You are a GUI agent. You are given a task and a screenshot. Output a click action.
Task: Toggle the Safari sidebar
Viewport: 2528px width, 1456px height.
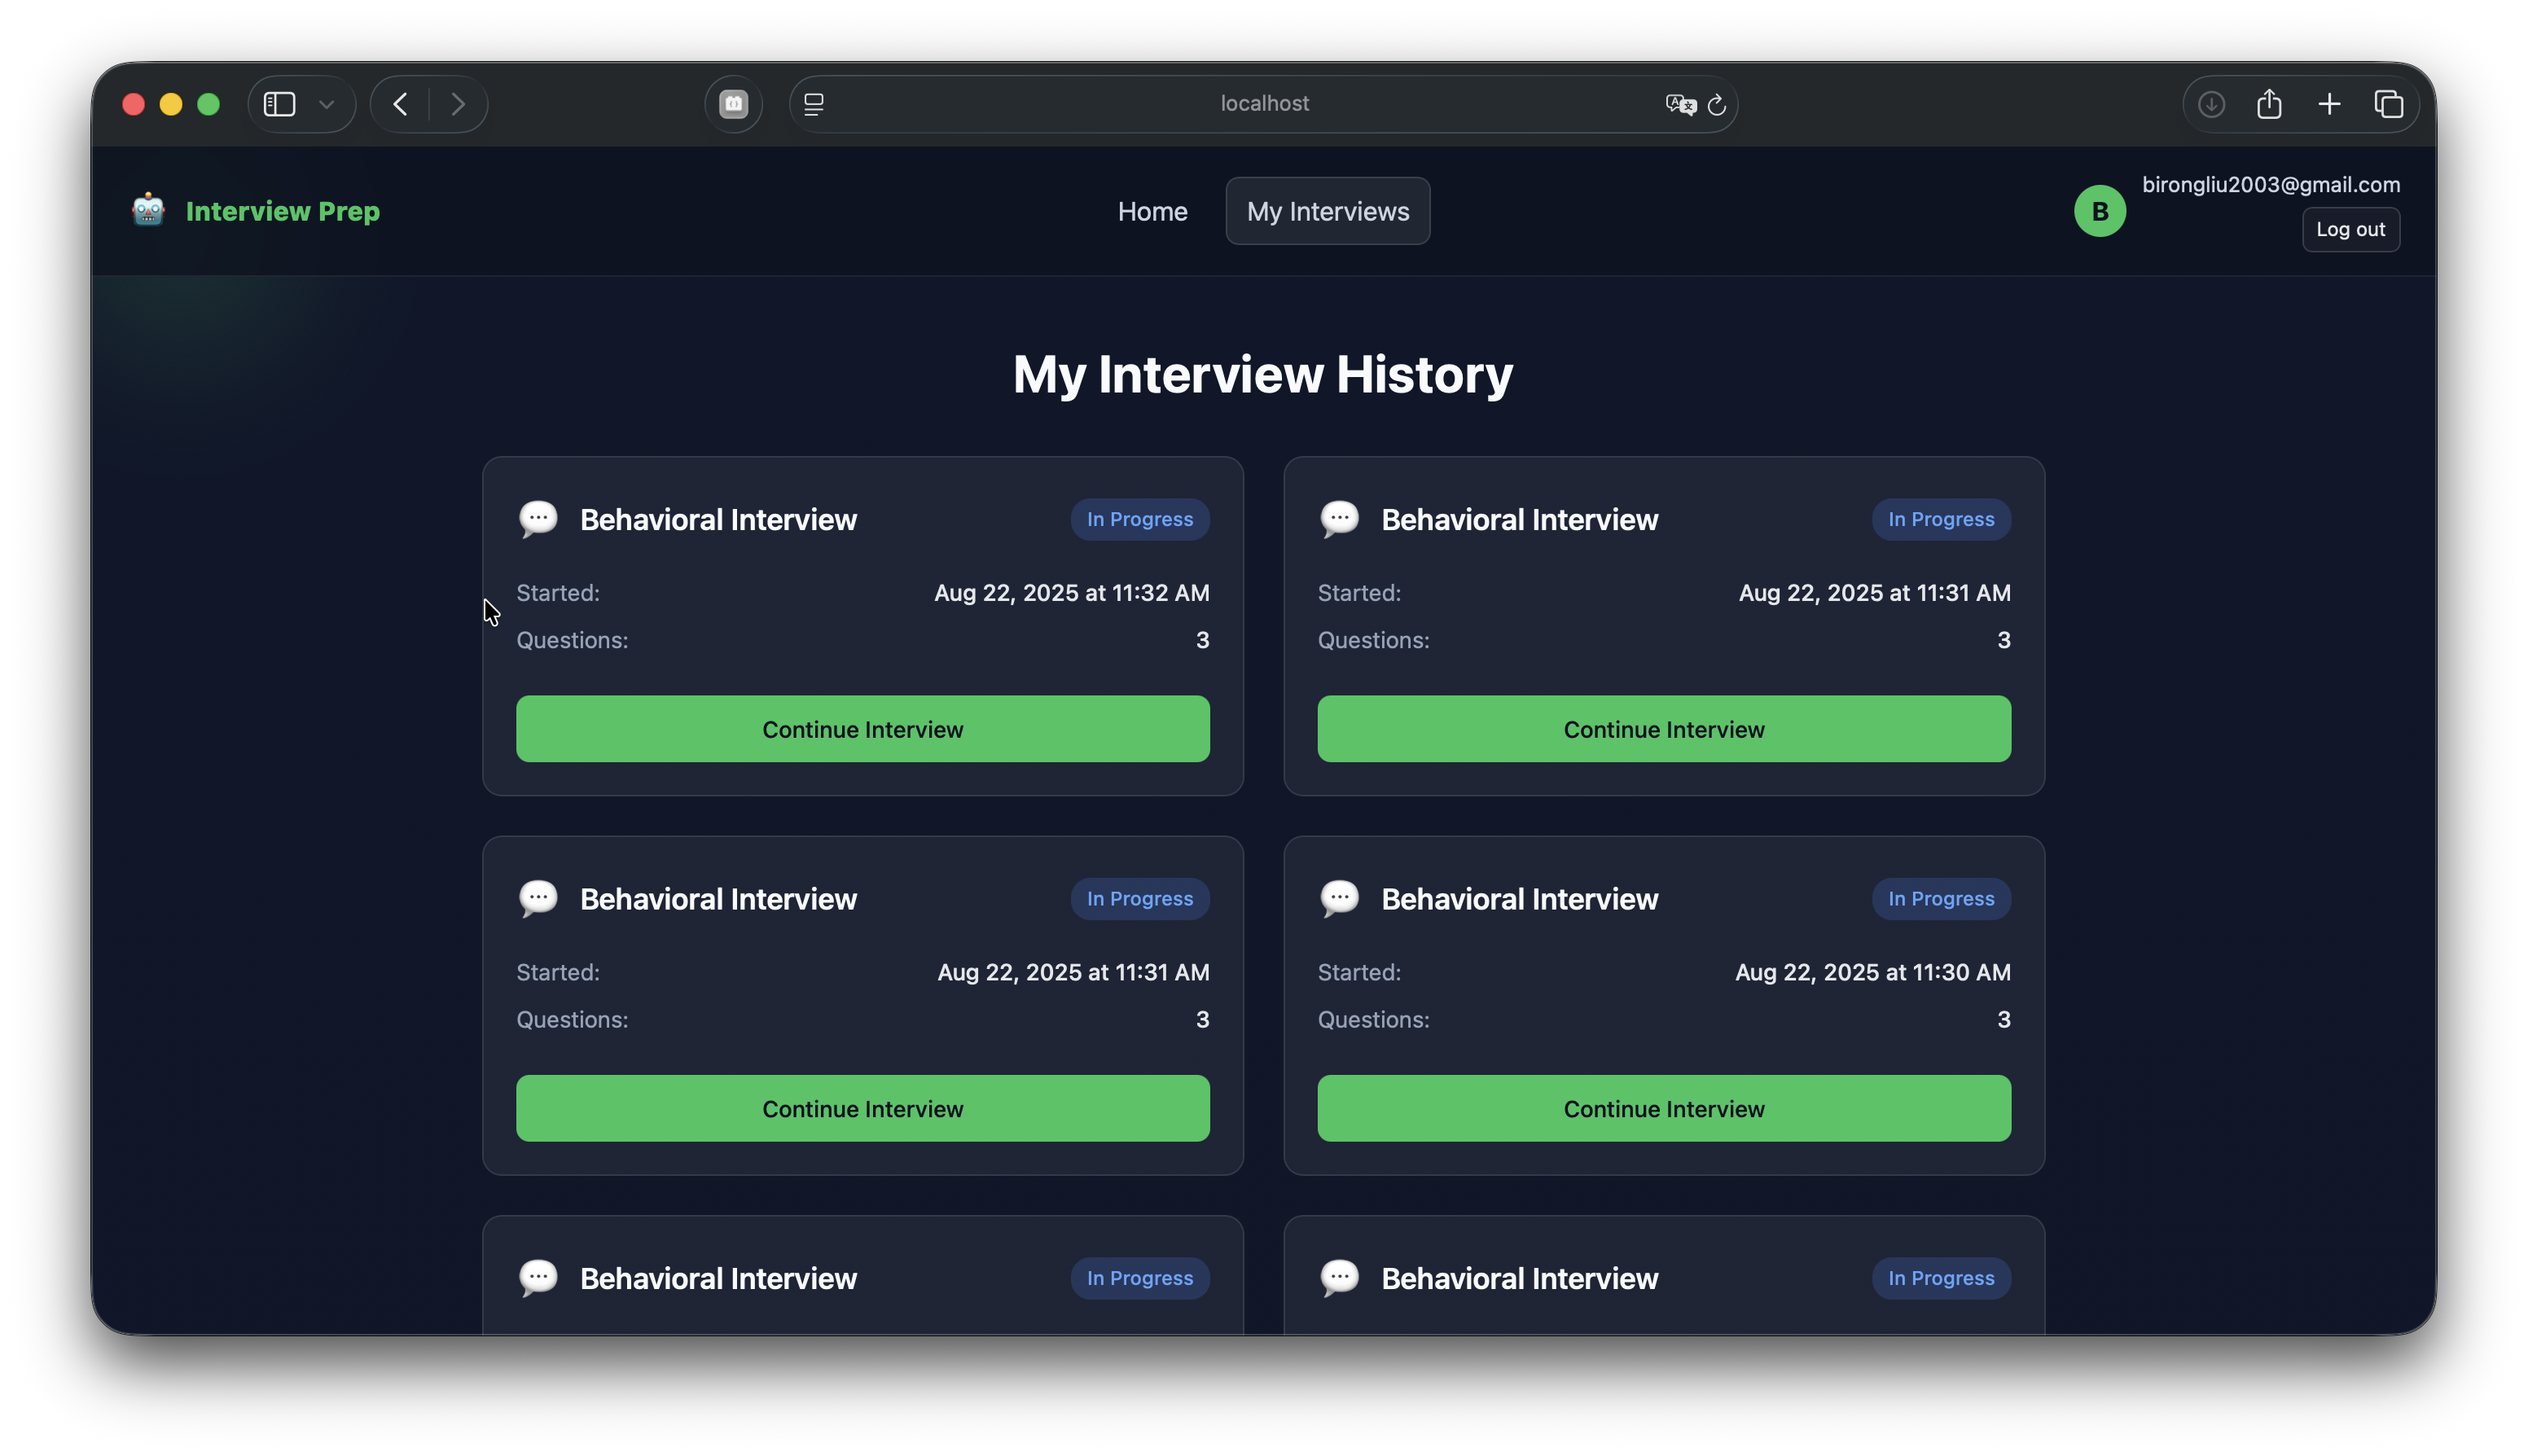[279, 104]
